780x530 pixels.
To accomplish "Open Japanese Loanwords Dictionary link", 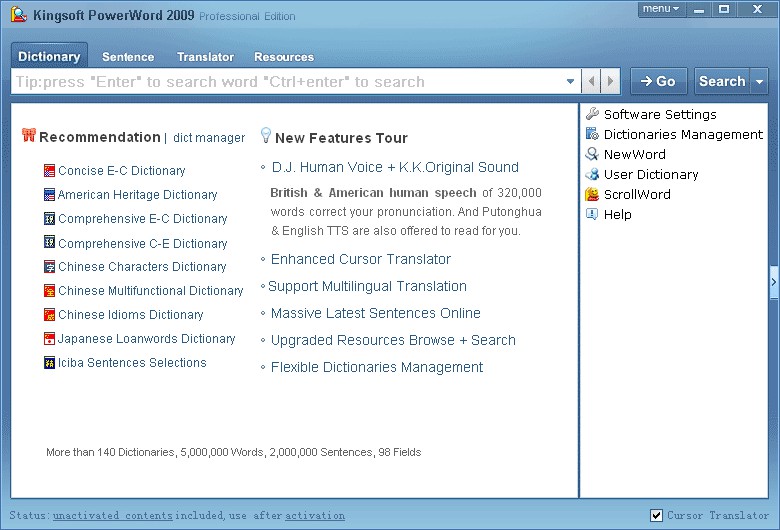I will (x=147, y=339).
